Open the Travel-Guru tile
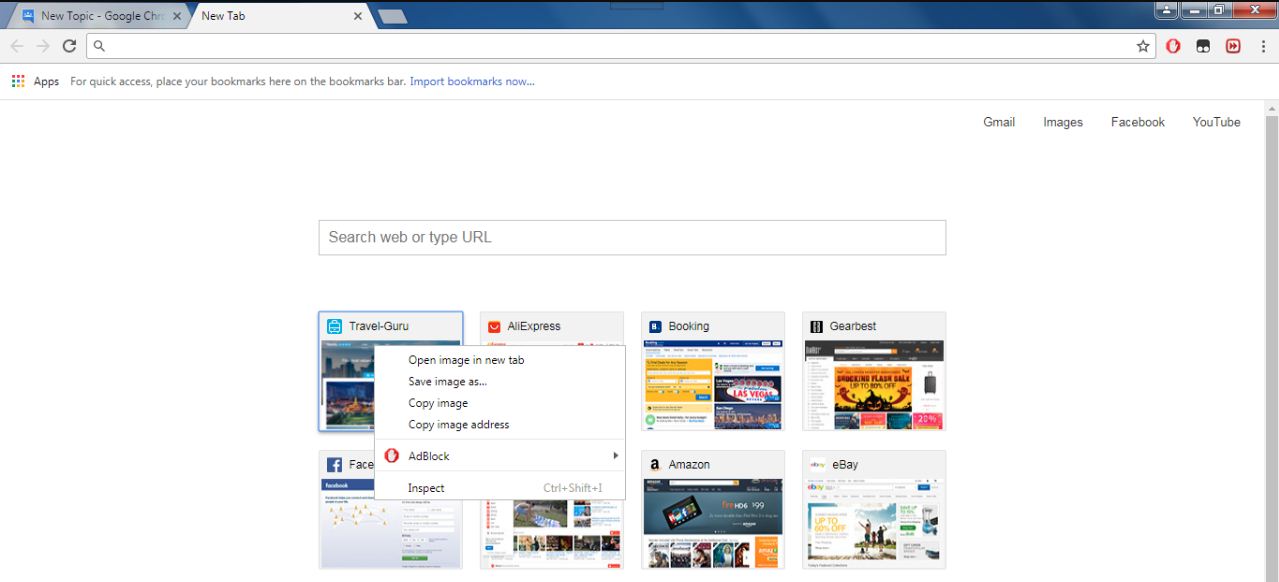 tap(391, 371)
